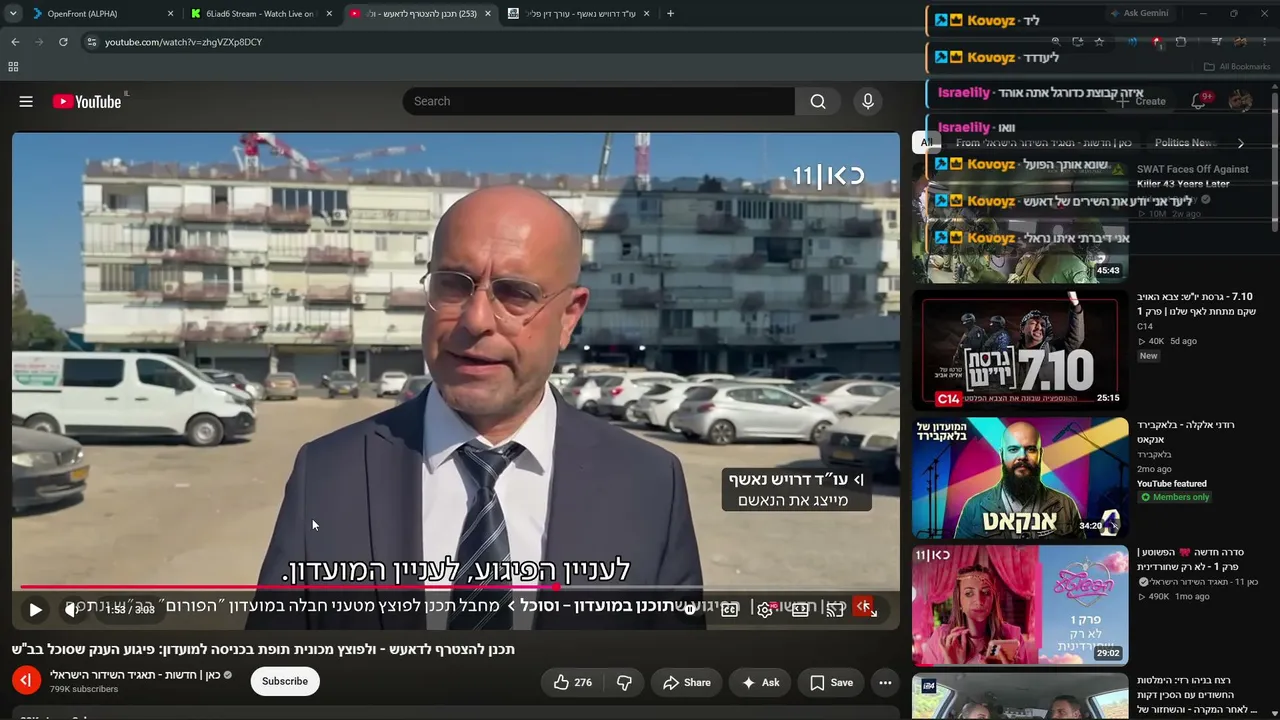Save the video to a playlist
1280x720 pixels.
coord(831,682)
